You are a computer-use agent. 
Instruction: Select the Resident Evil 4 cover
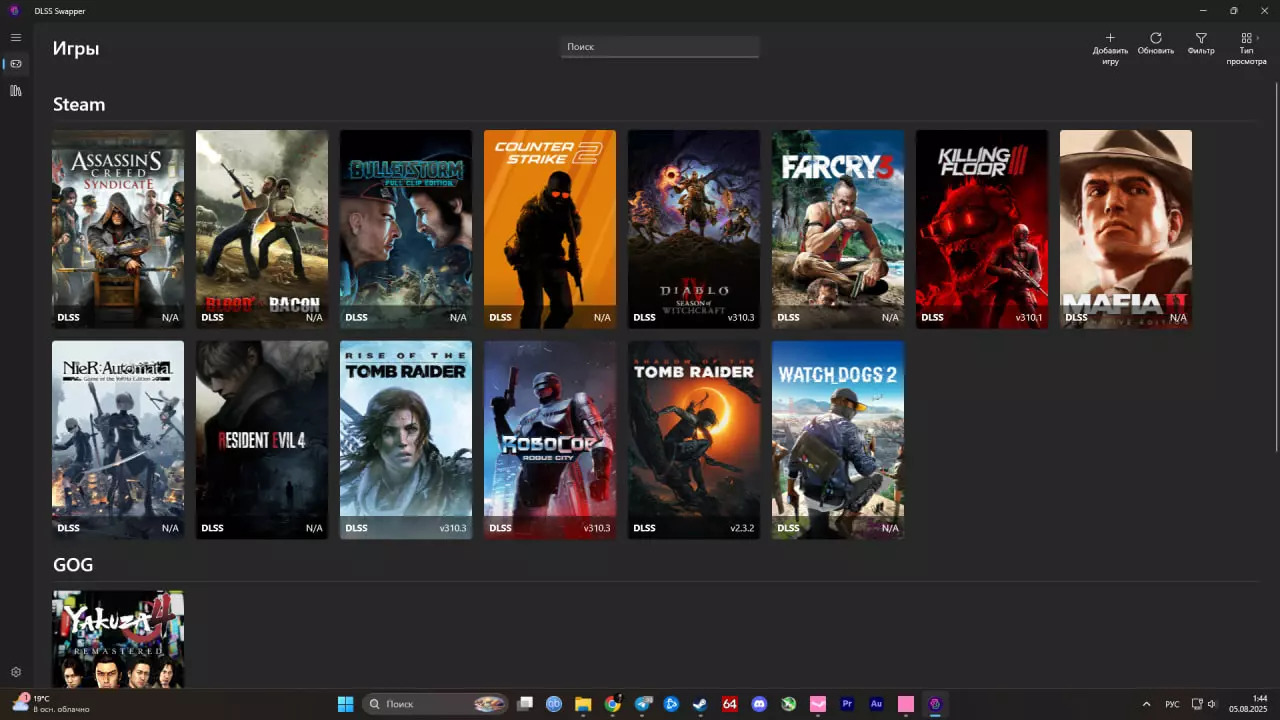click(x=262, y=439)
